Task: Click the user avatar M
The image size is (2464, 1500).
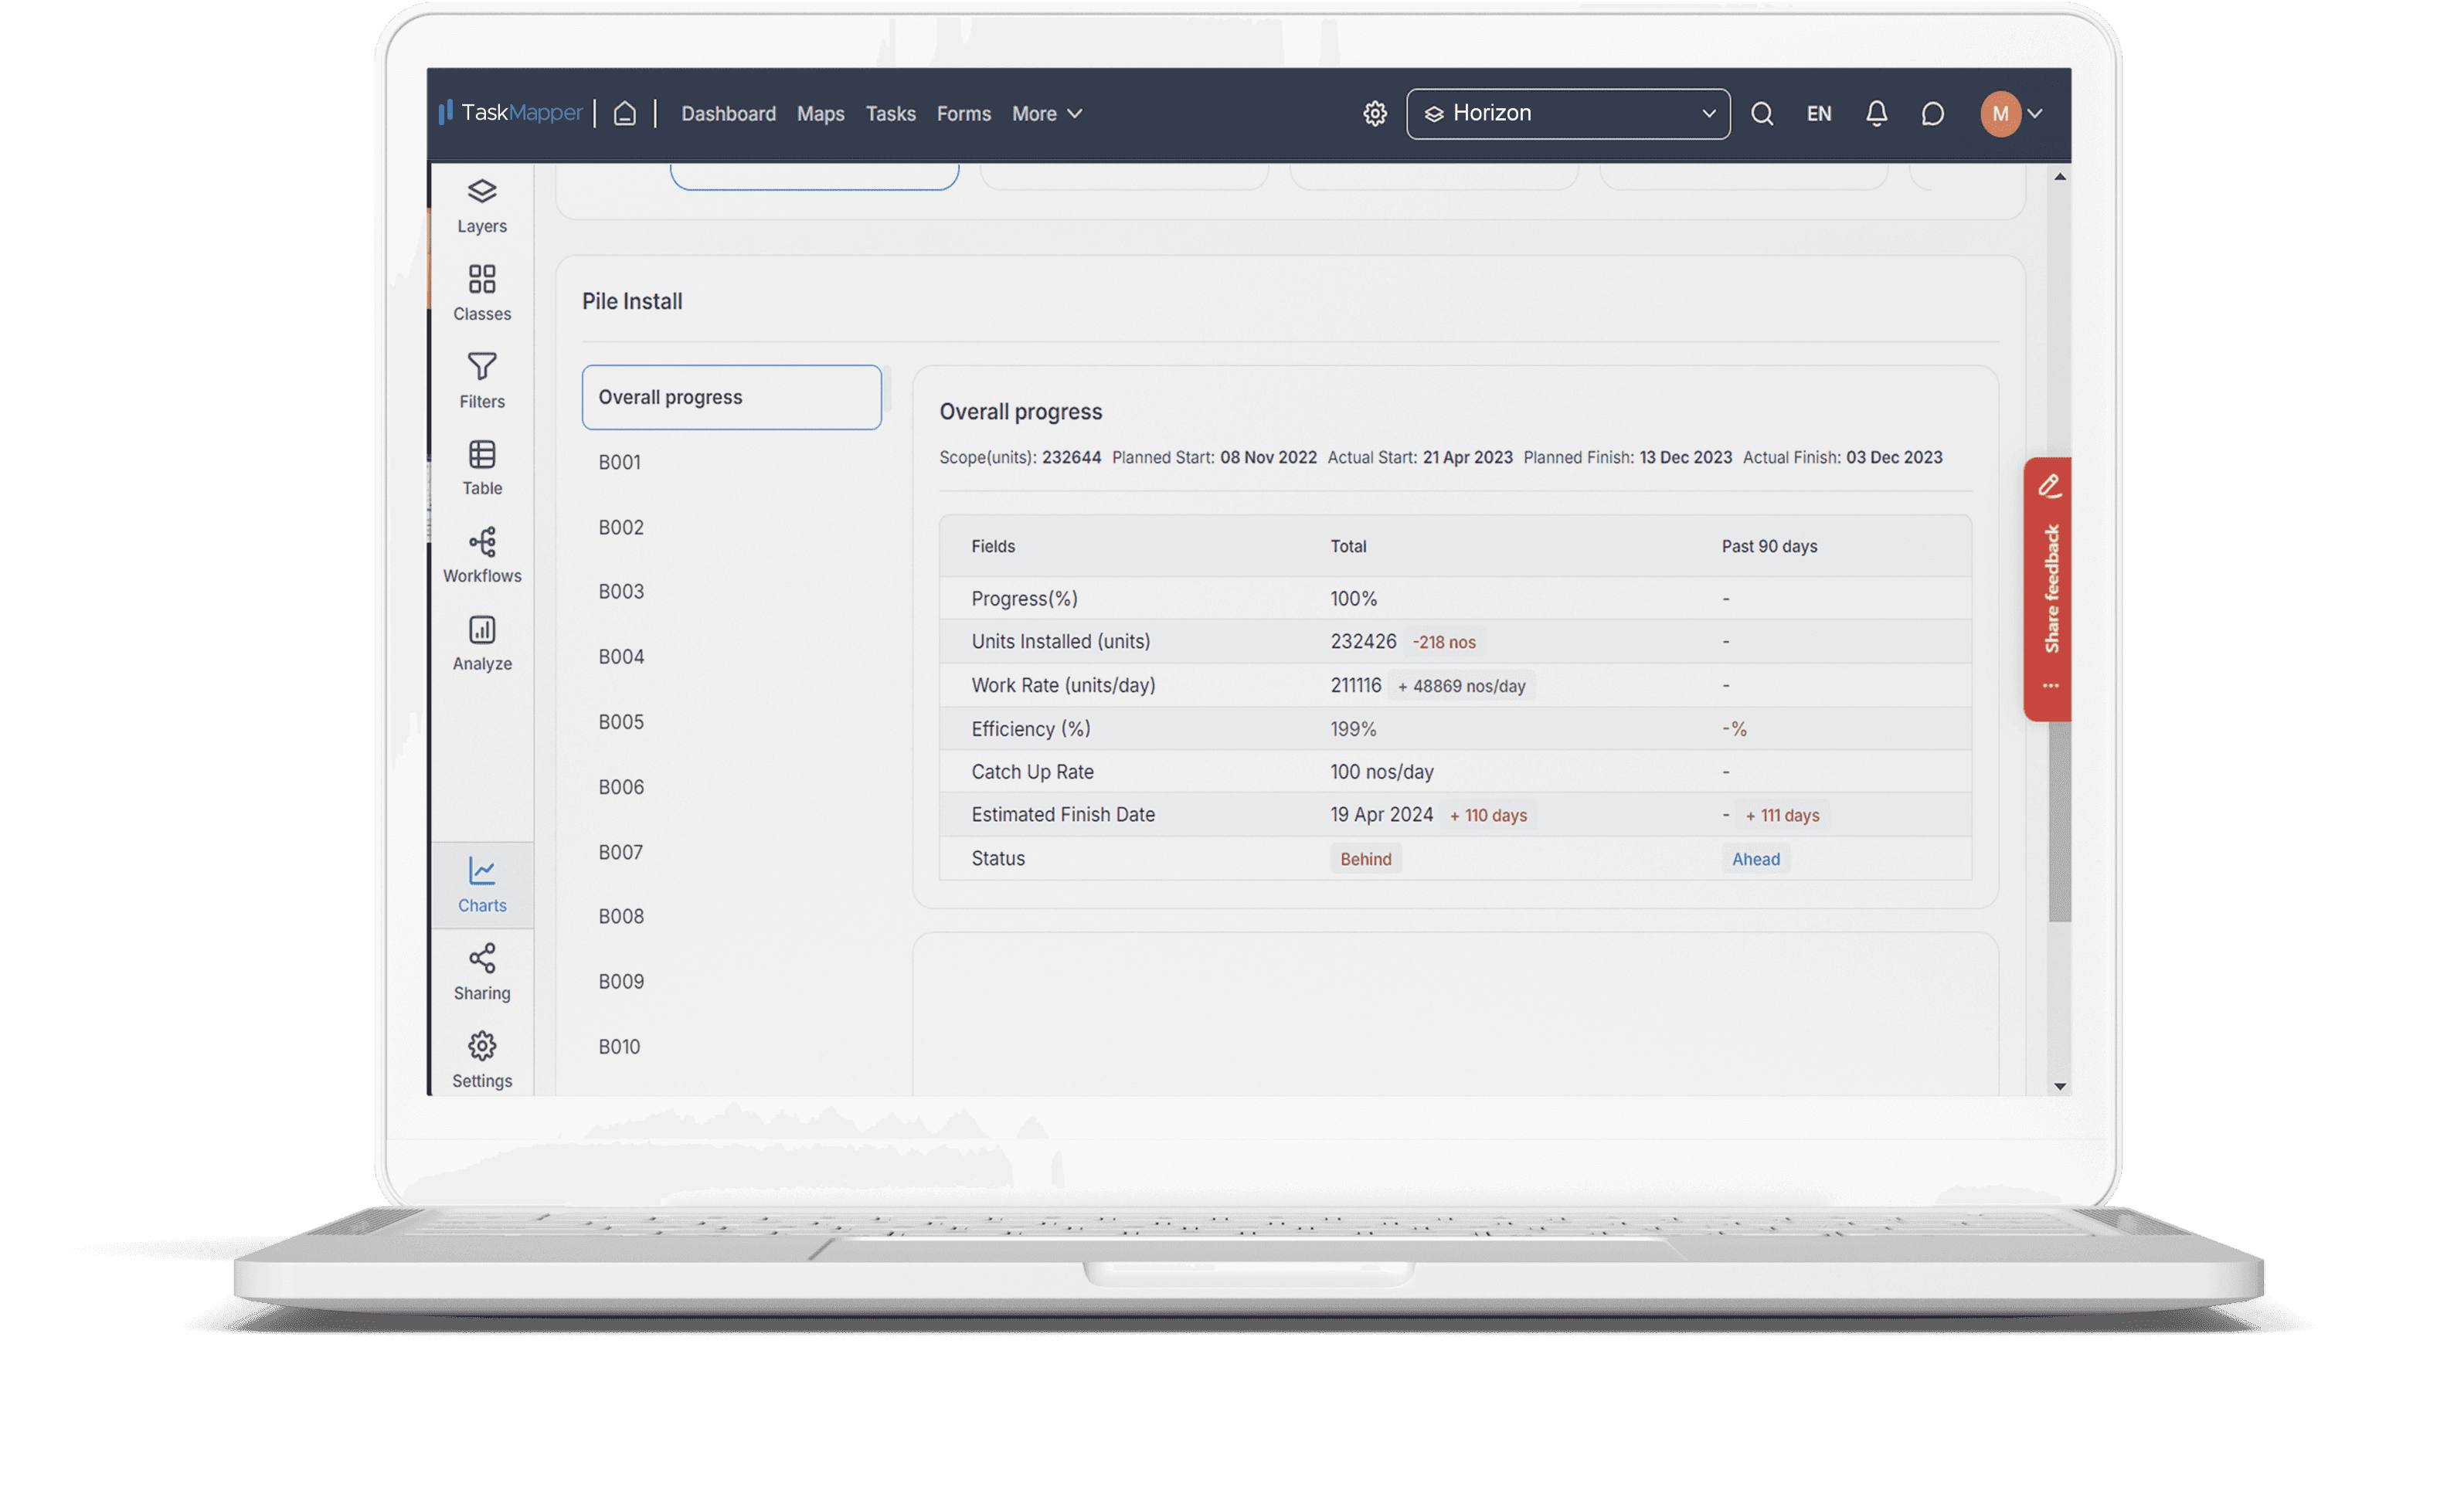Action: [2000, 114]
